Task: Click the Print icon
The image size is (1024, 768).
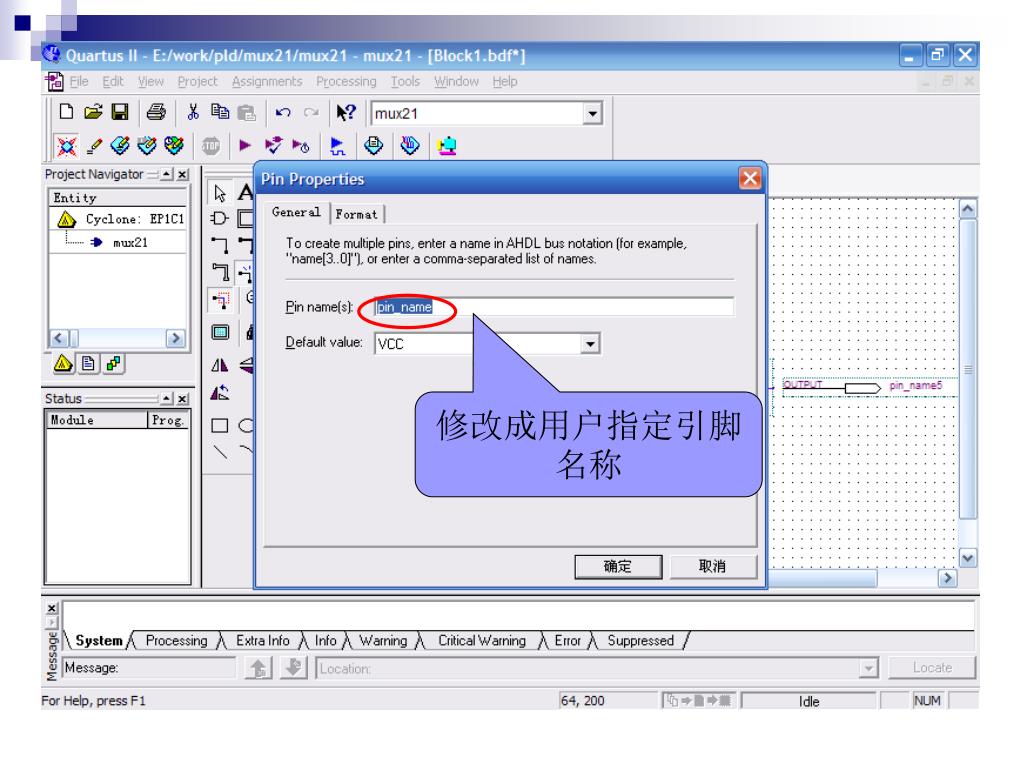Action: tap(156, 112)
